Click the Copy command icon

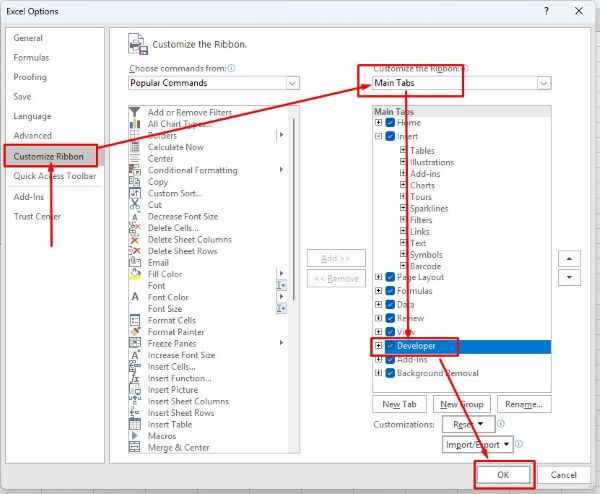click(x=135, y=182)
